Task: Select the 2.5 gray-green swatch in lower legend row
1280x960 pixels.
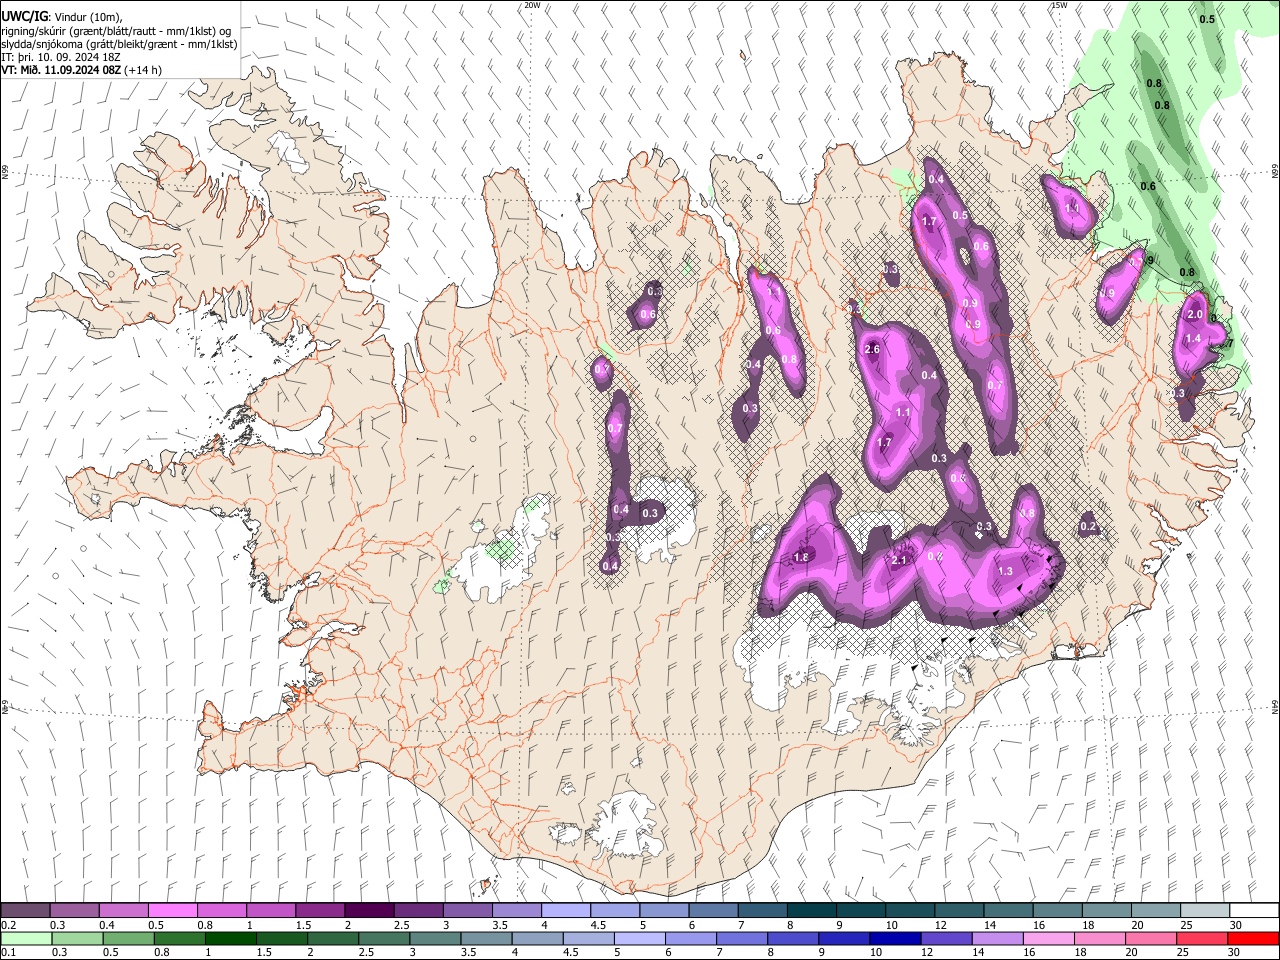Action: click(384, 938)
